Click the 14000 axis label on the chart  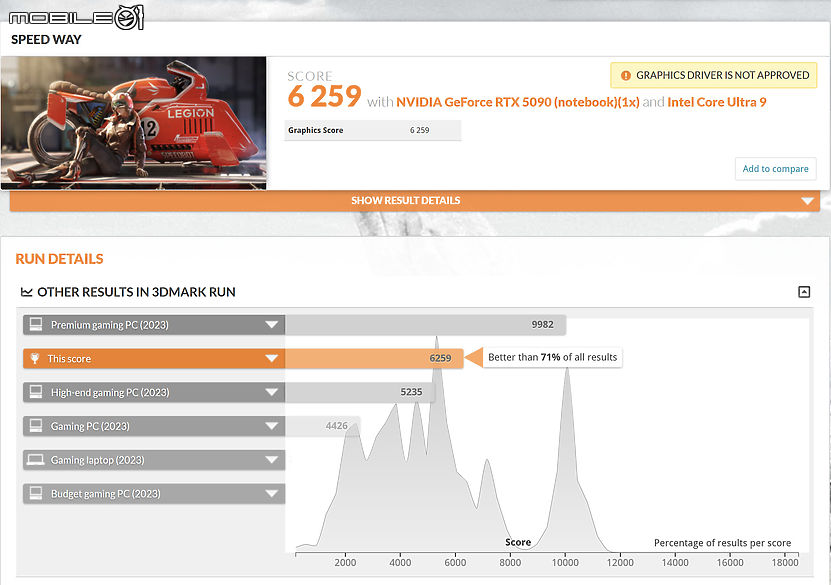(x=675, y=563)
